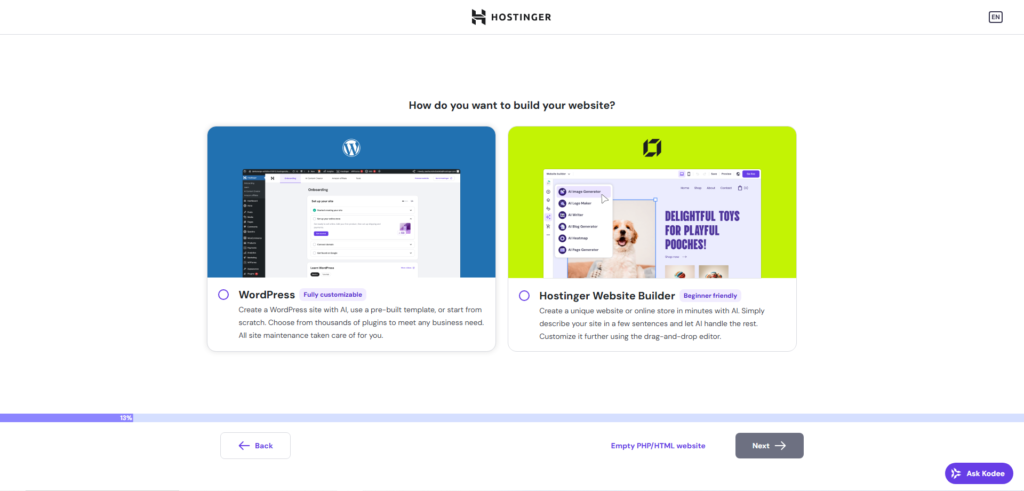
Task: Click the Hostinger Website Builder preview image
Action: coord(652,223)
